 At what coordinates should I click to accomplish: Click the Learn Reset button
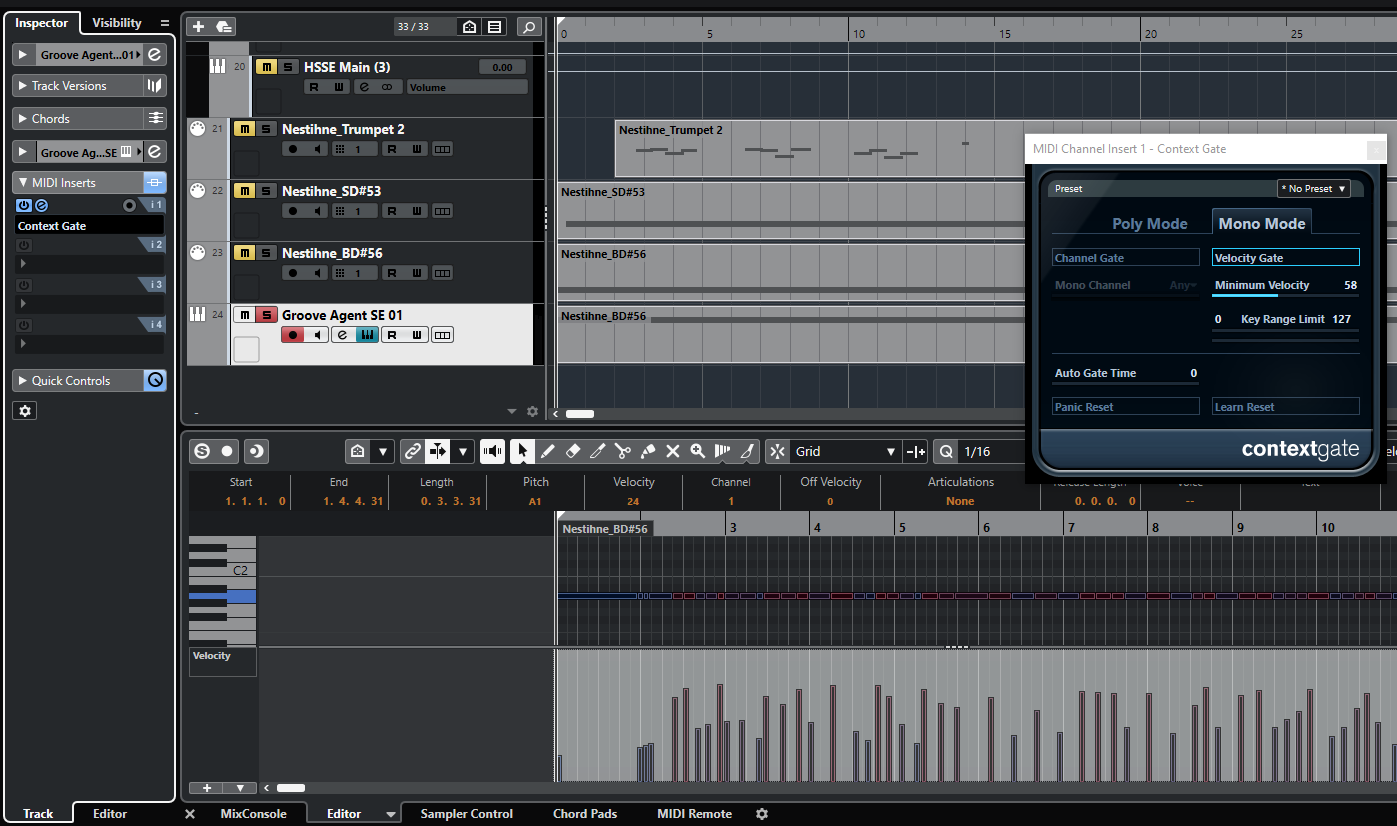(x=1285, y=406)
